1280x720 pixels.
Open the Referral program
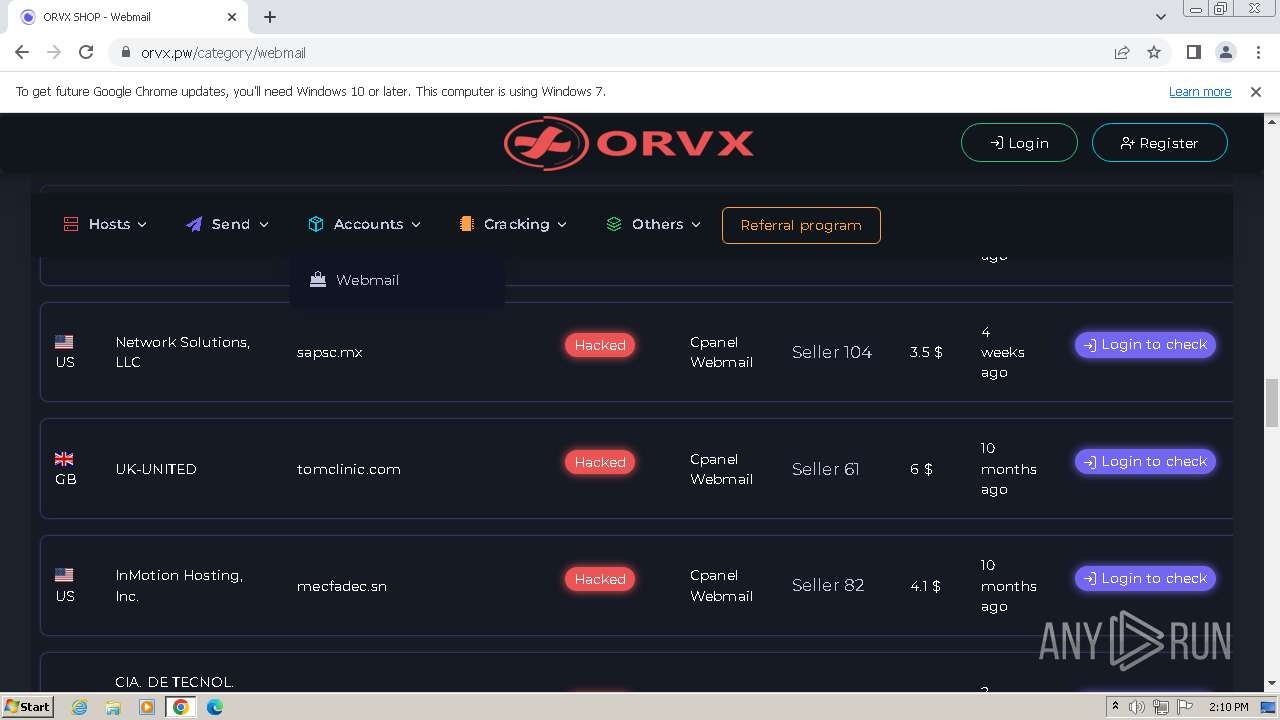tap(801, 225)
